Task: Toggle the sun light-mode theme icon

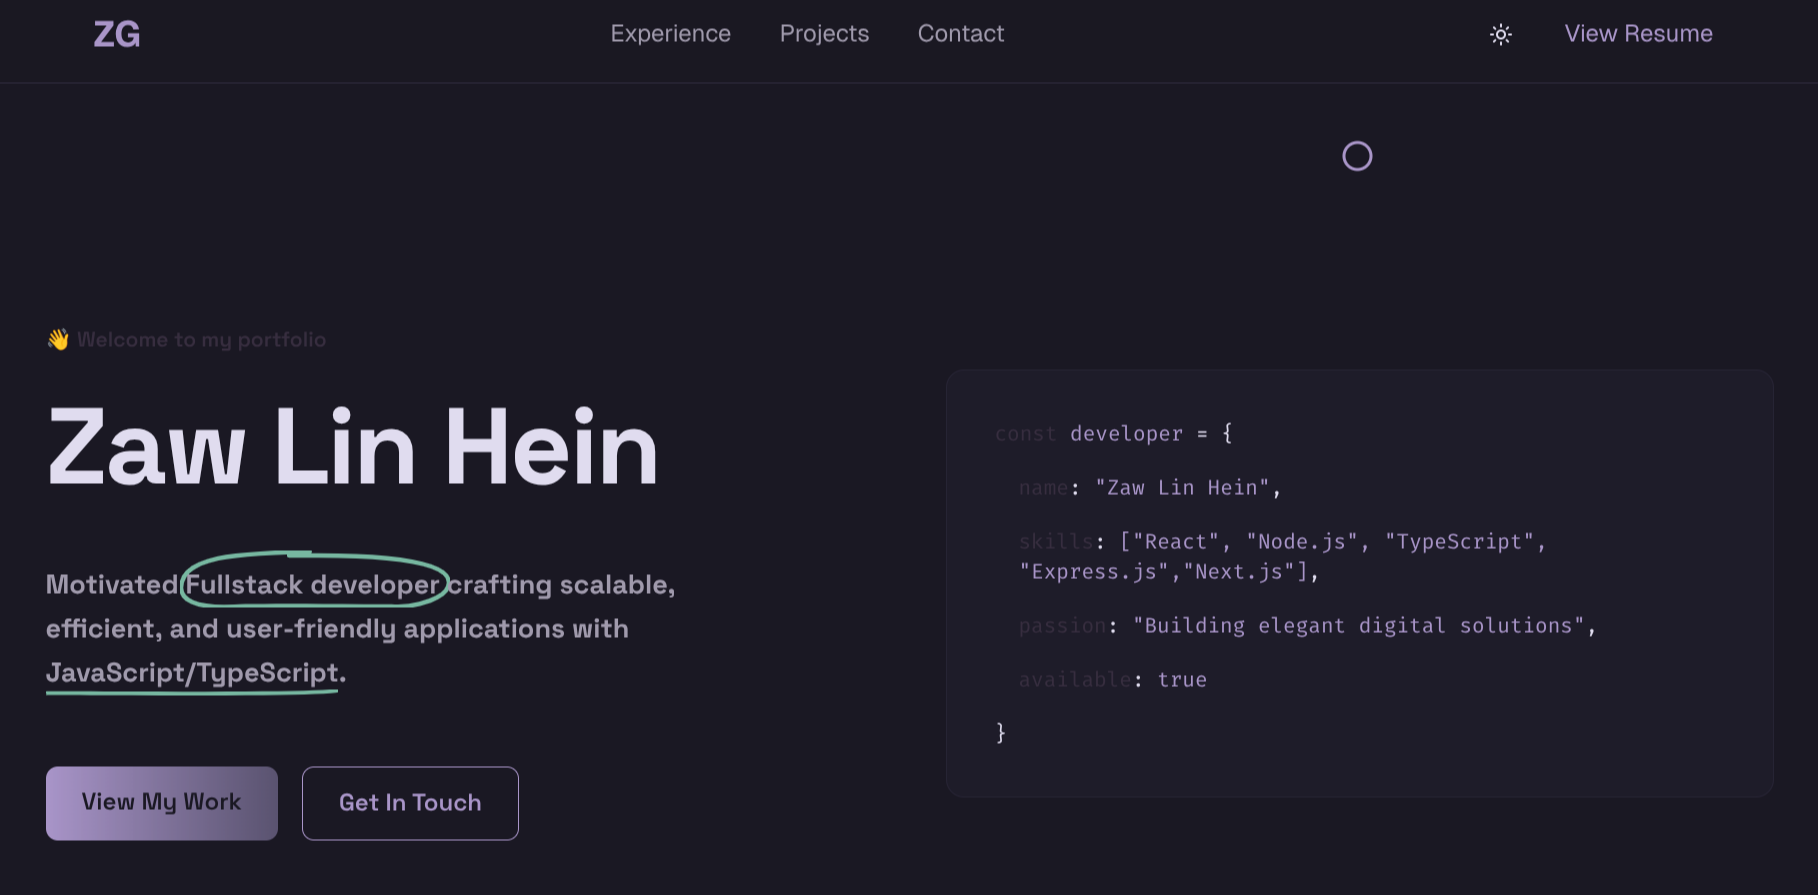Action: (x=1500, y=35)
